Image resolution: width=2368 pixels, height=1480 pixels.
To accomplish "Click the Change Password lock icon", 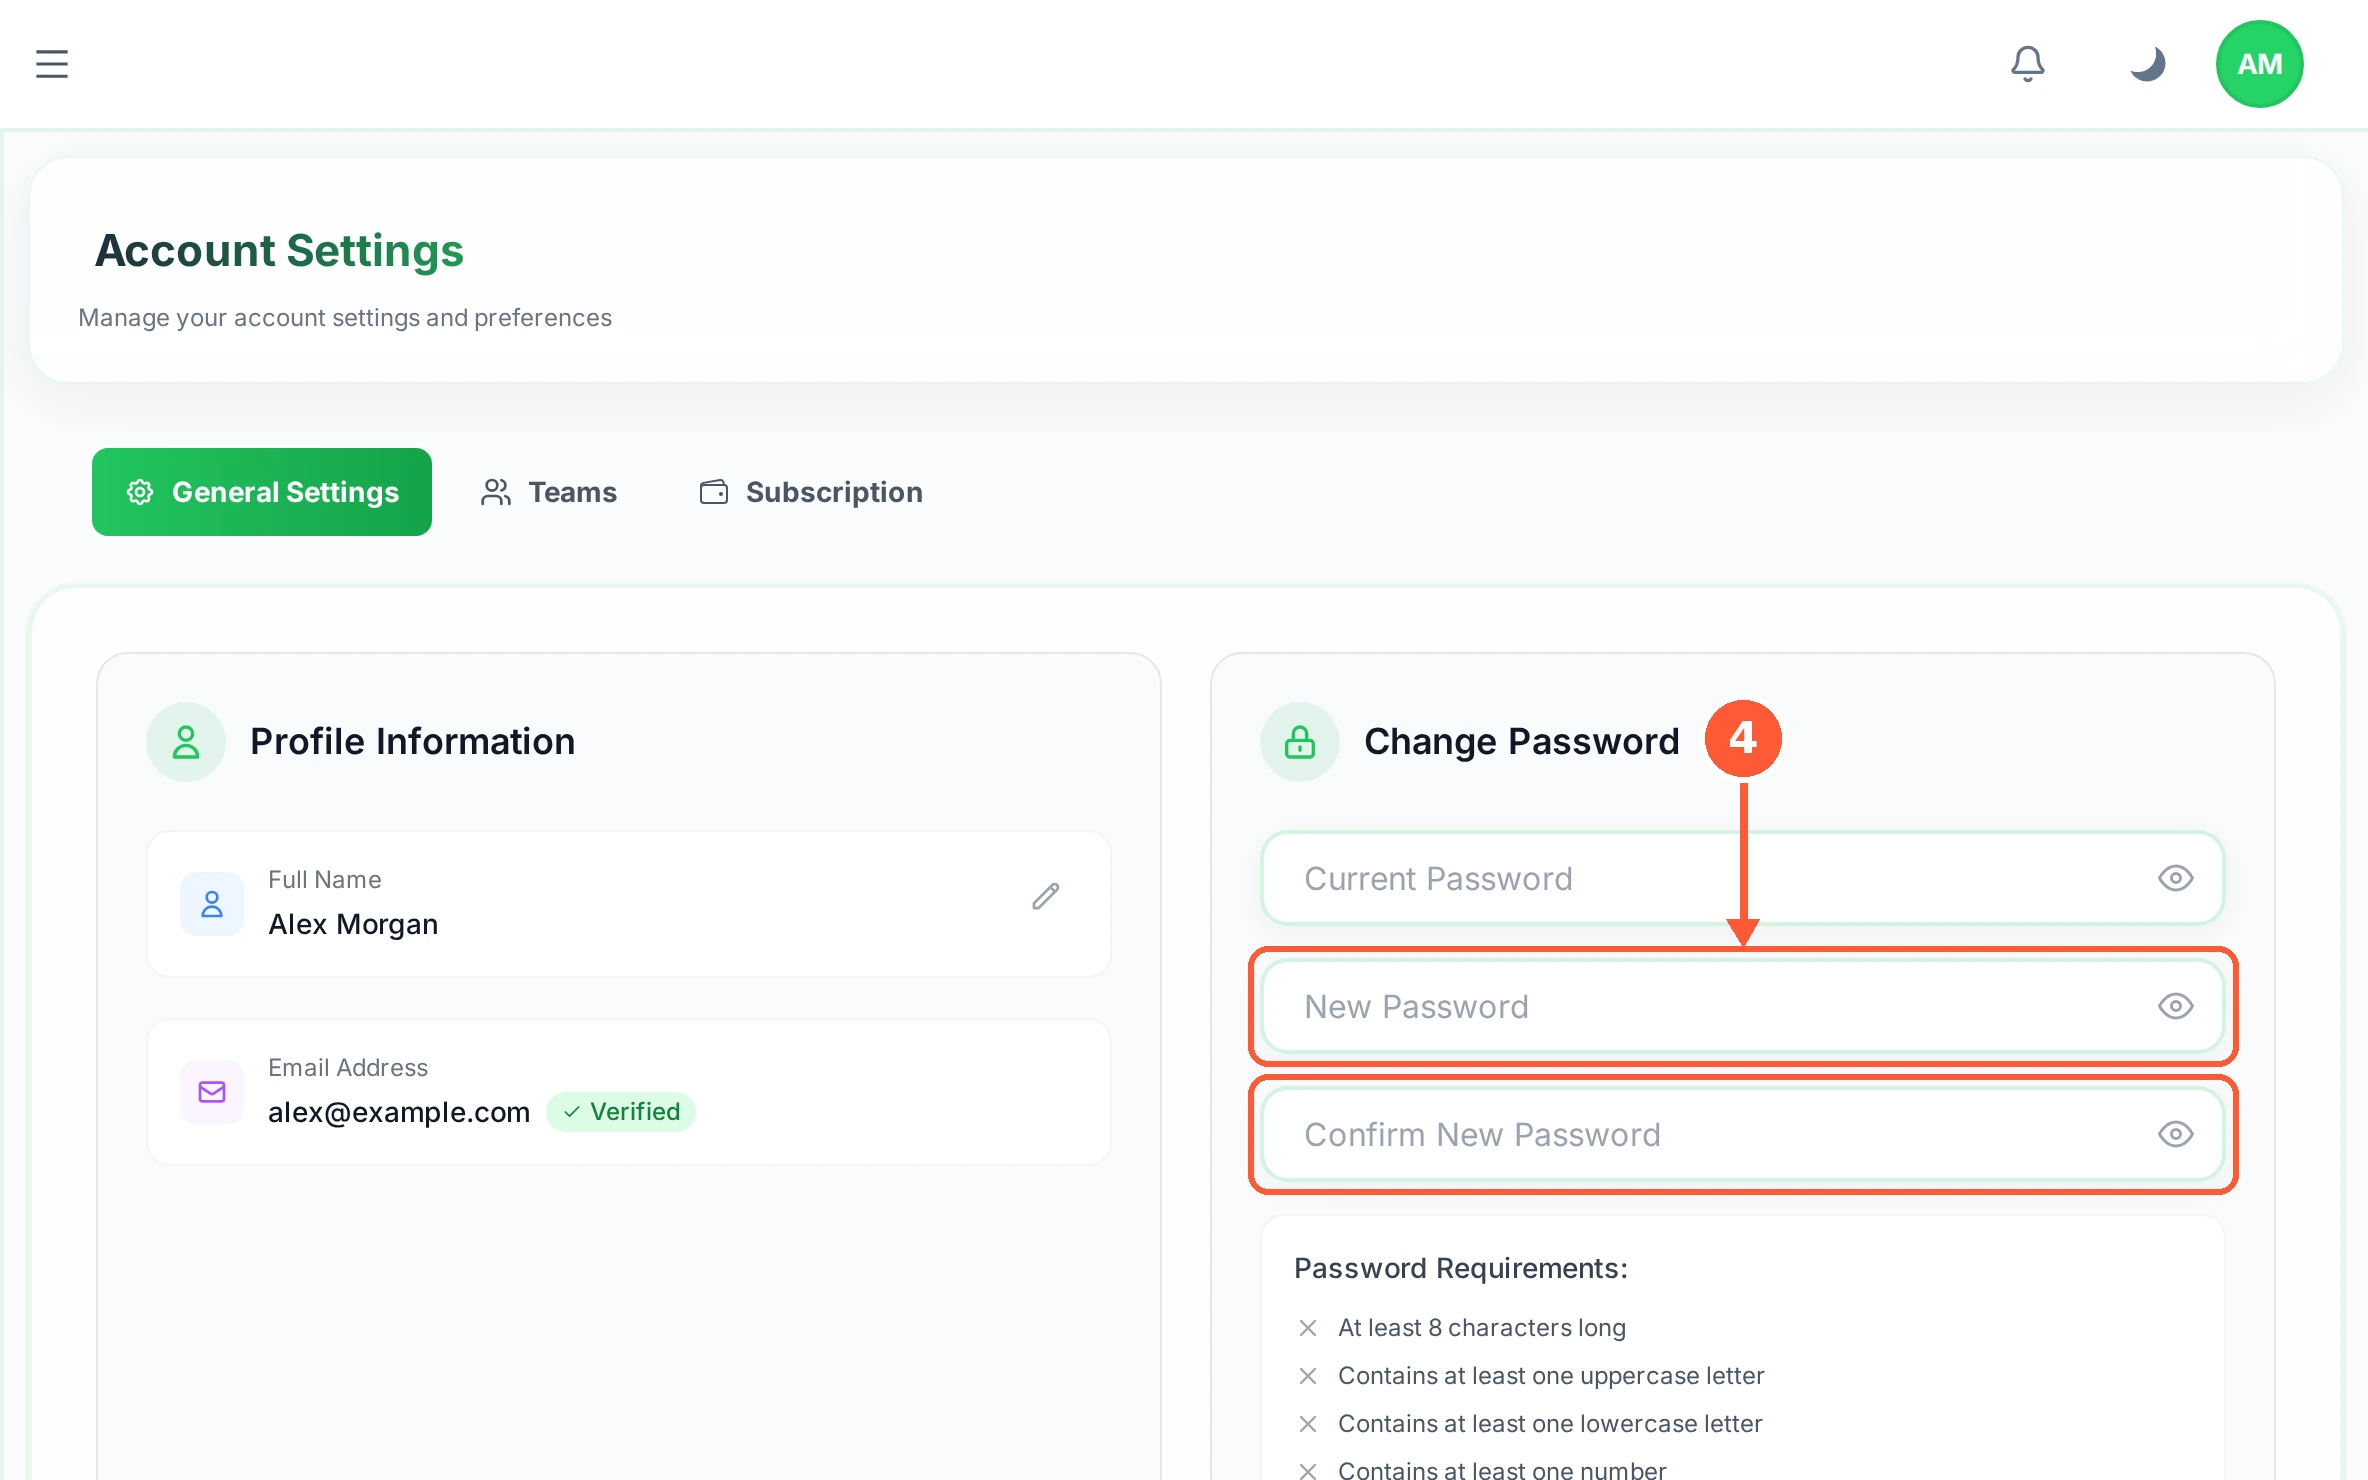I will click(x=1300, y=742).
